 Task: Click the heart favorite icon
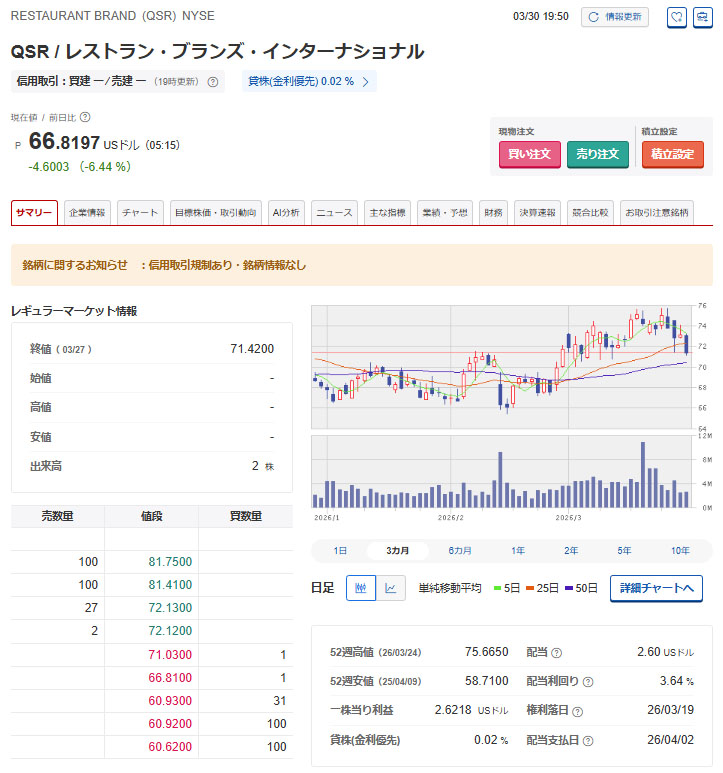click(677, 17)
